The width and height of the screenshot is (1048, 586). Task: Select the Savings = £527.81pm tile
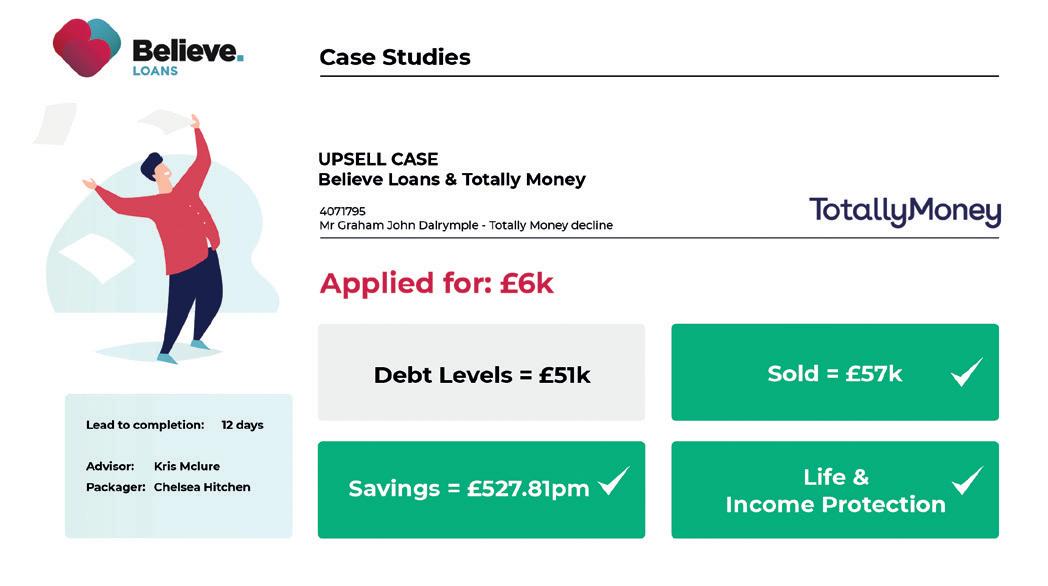(481, 489)
